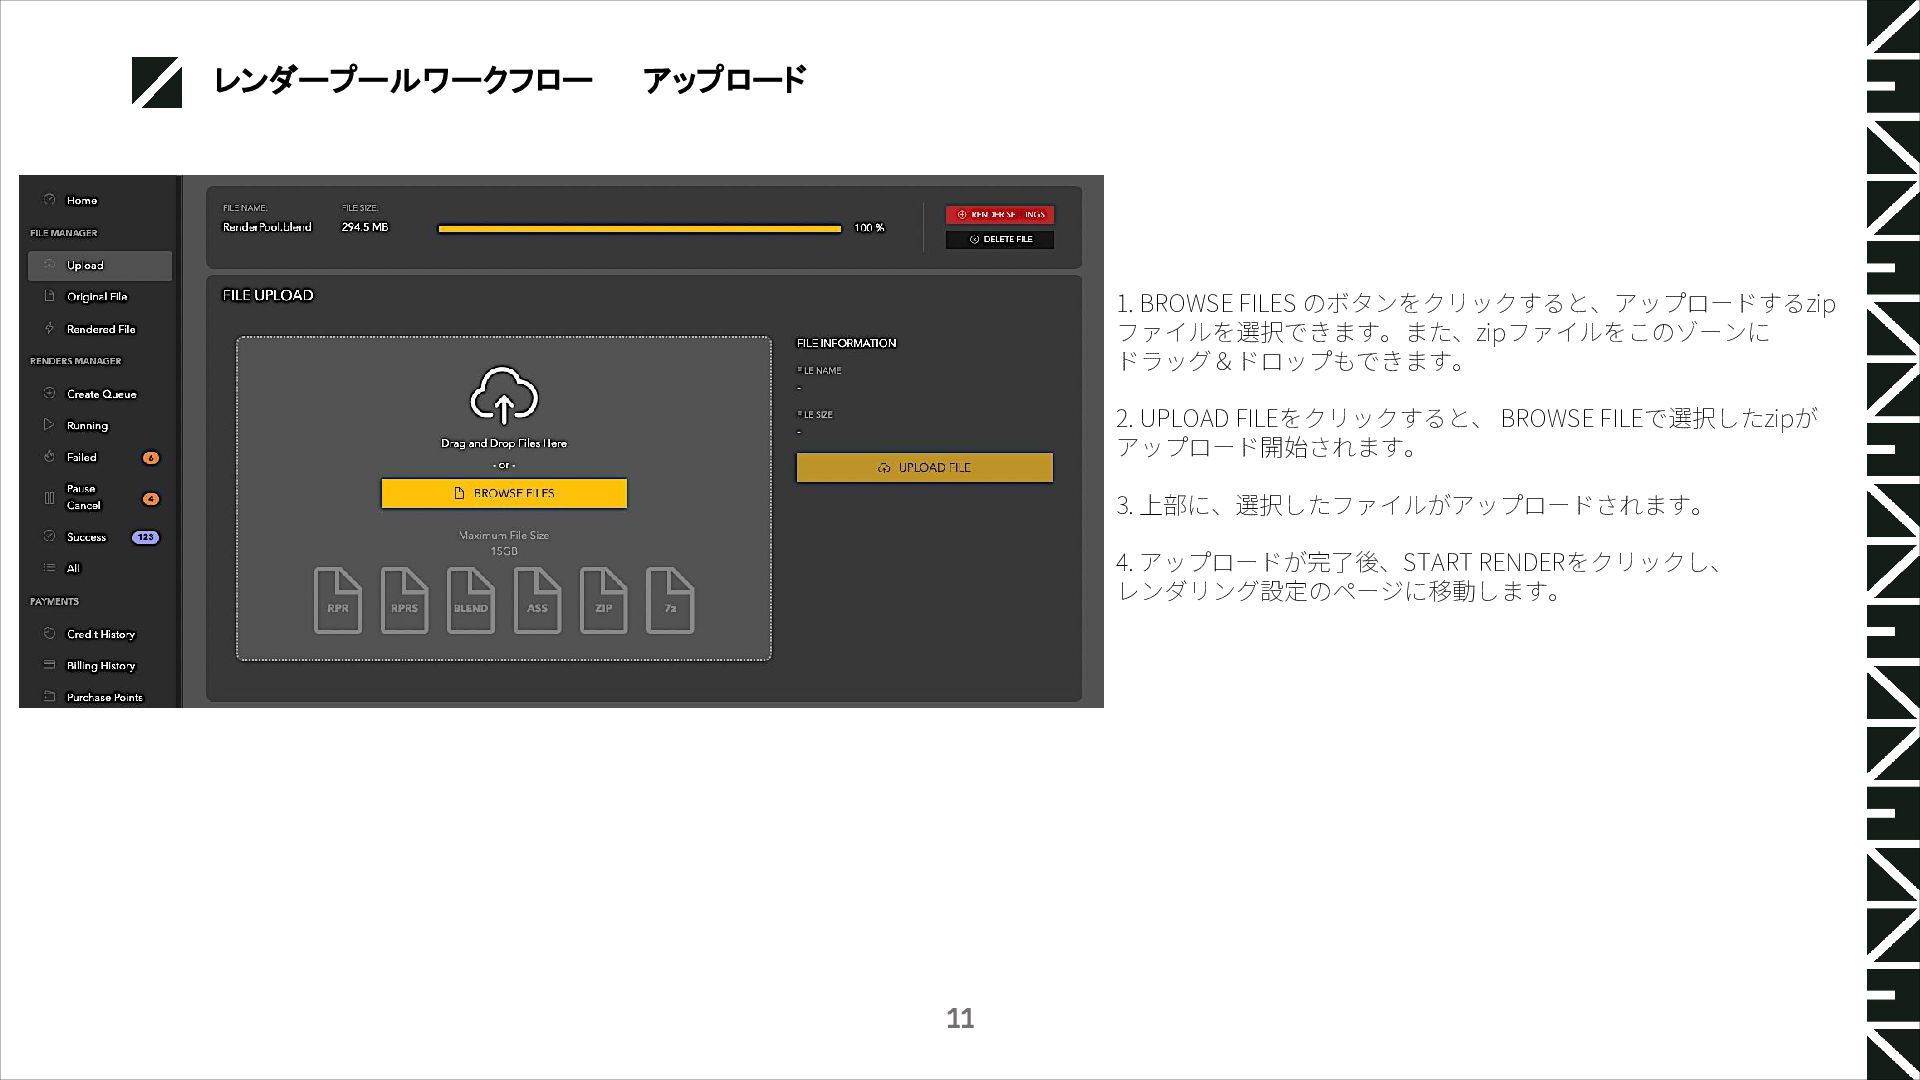This screenshot has width=1920, height=1080.
Task: Click the ZIP file format icon
Action: click(x=603, y=600)
